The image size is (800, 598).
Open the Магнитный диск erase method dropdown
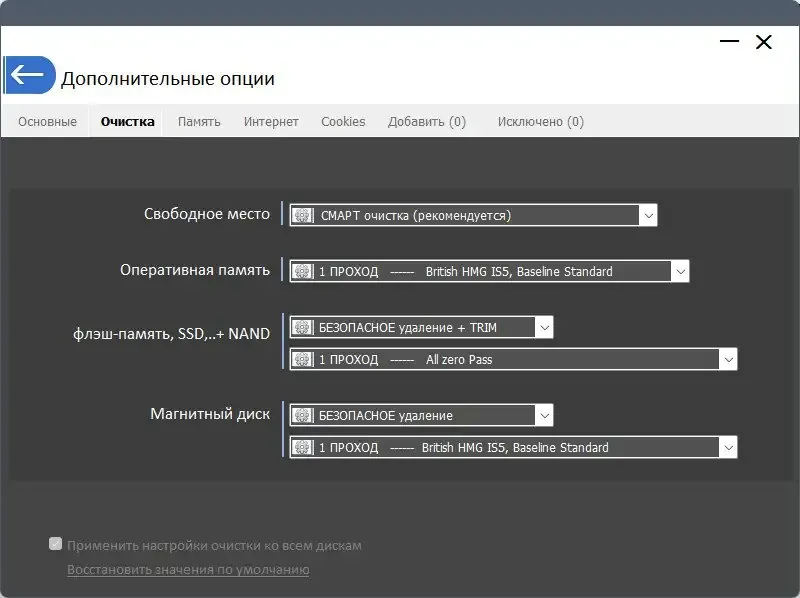[x=544, y=414]
